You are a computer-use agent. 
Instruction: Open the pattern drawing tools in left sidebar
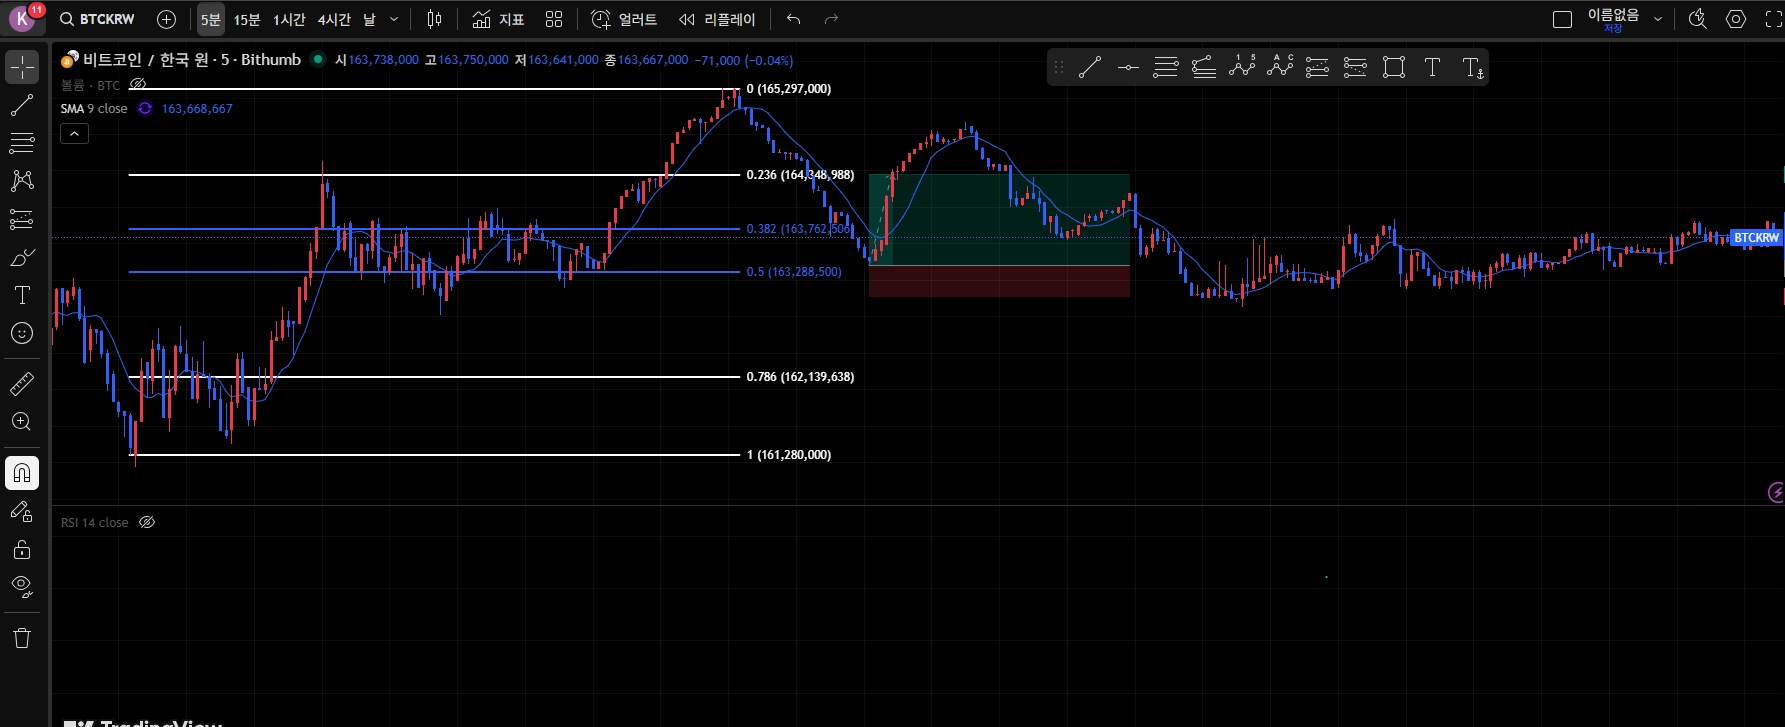pyautogui.click(x=22, y=181)
